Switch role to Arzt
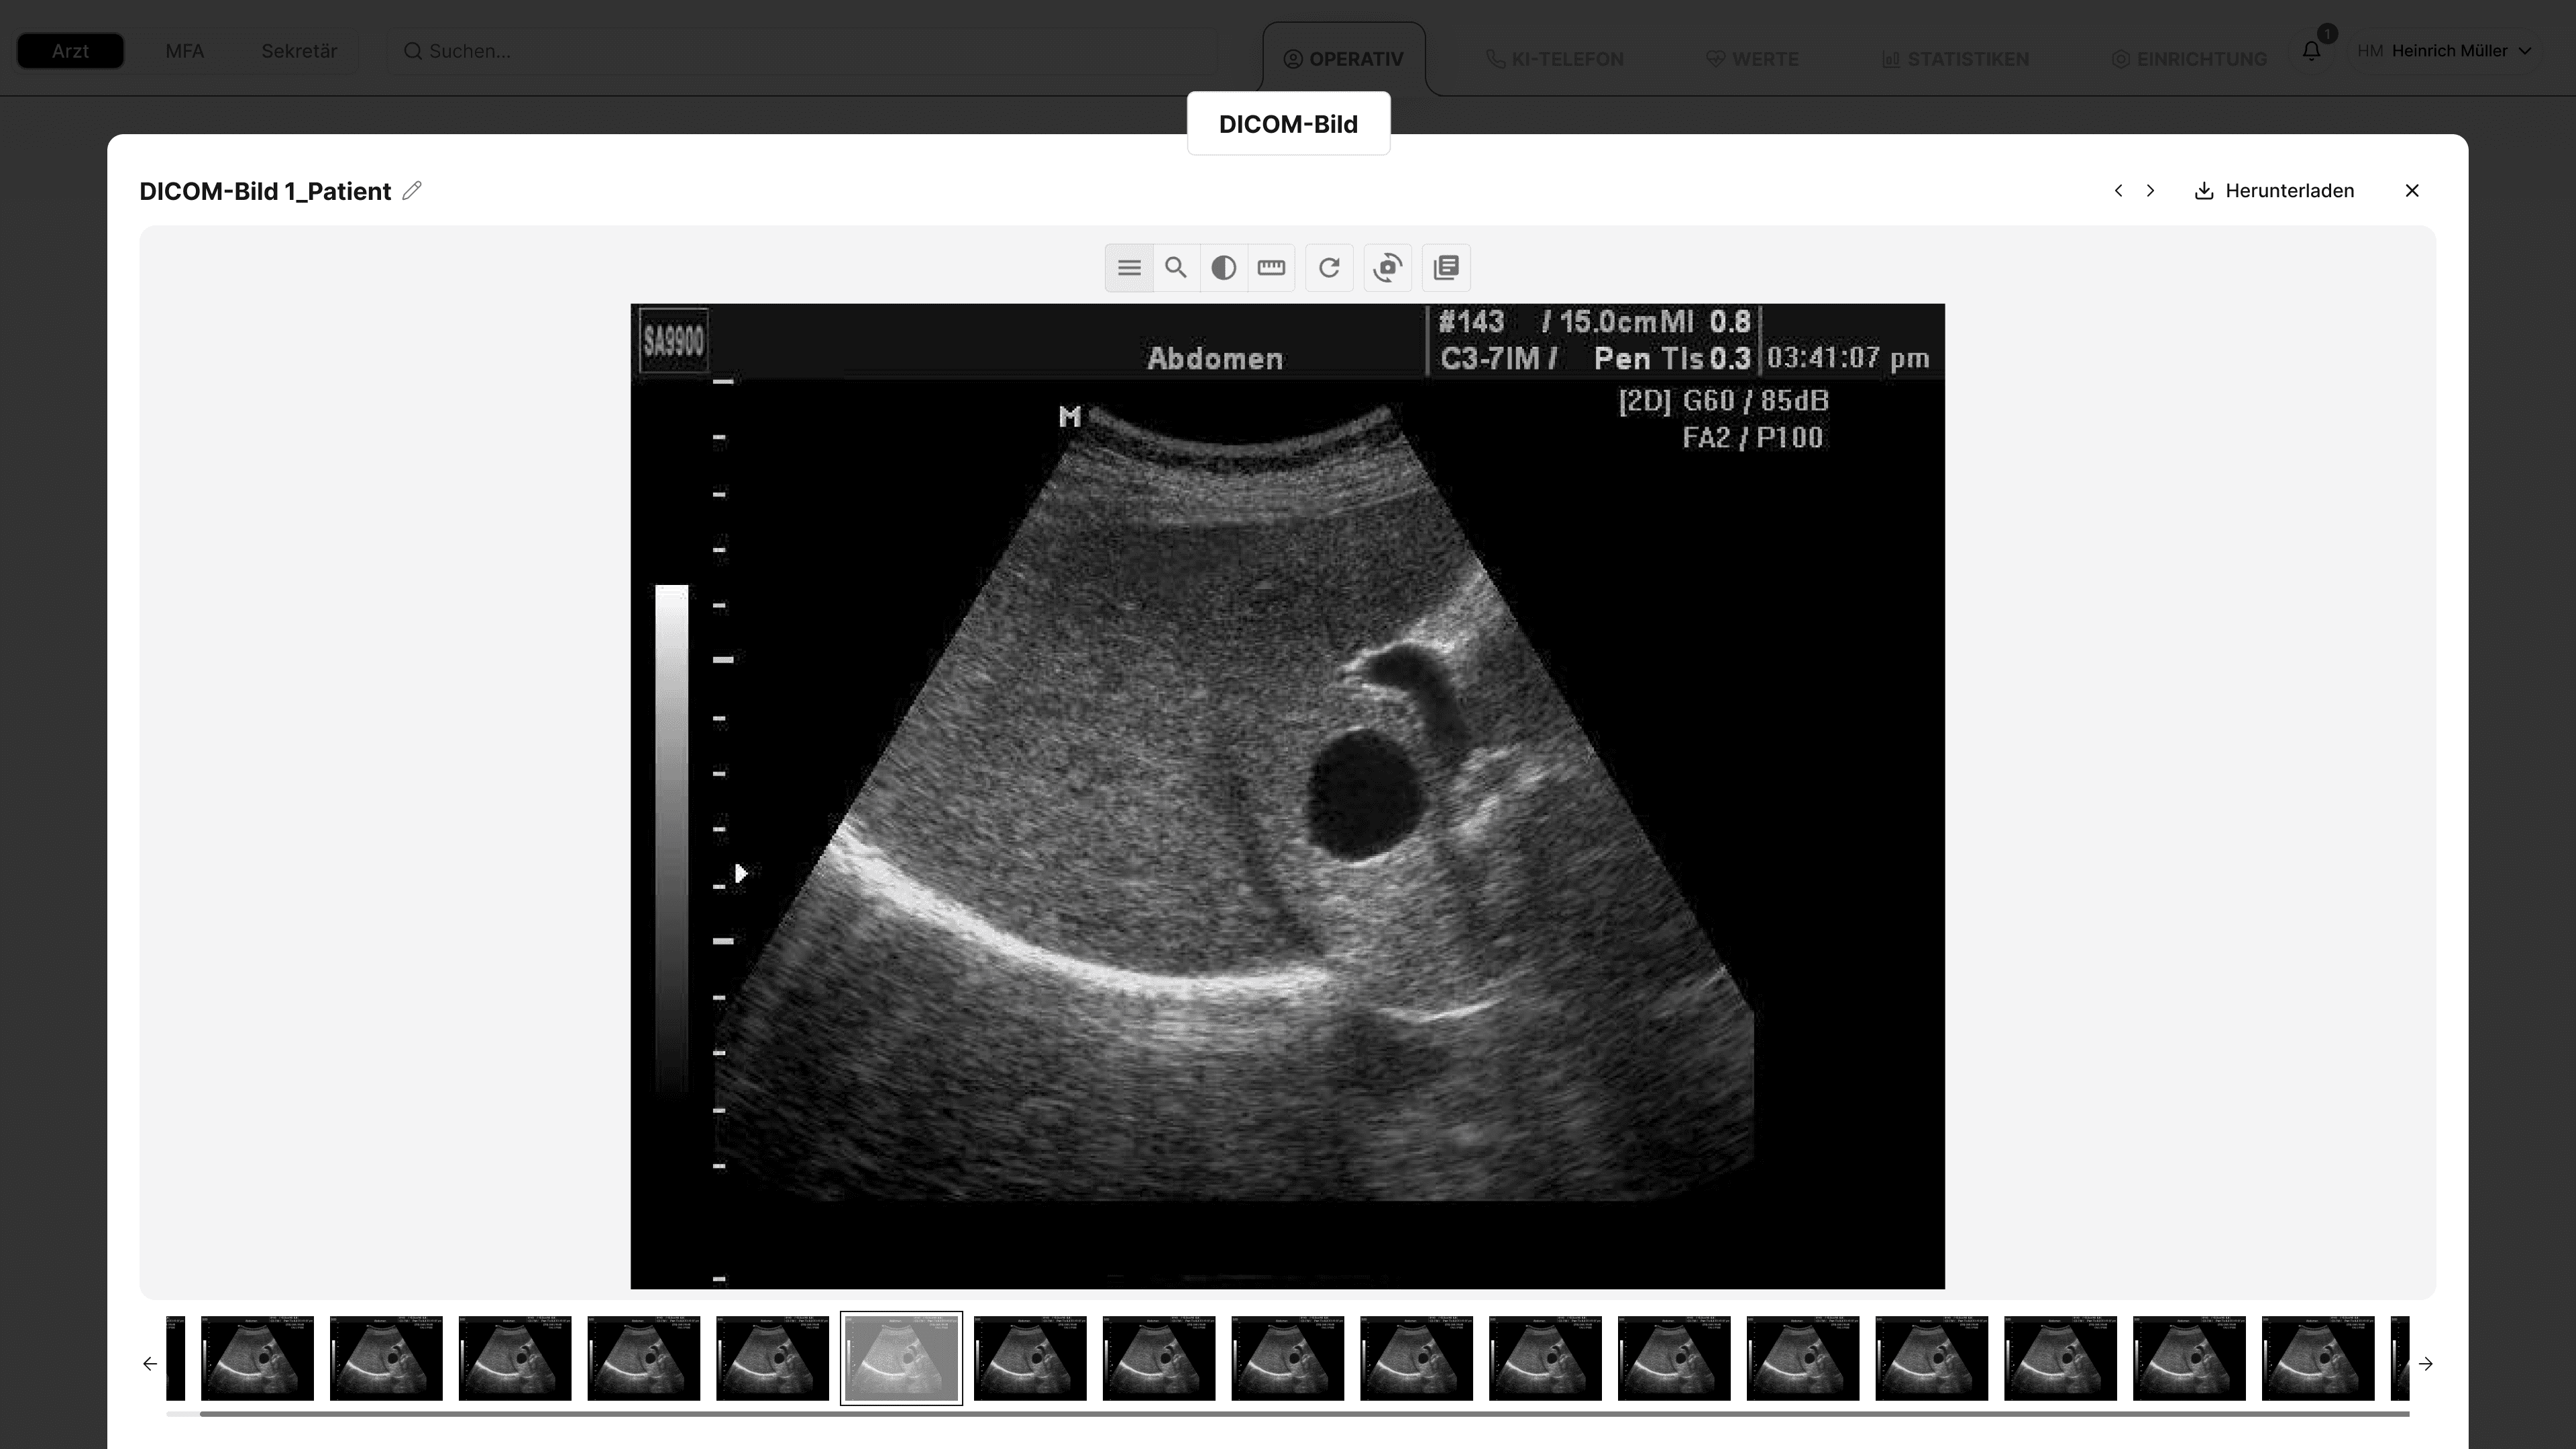 (70, 51)
